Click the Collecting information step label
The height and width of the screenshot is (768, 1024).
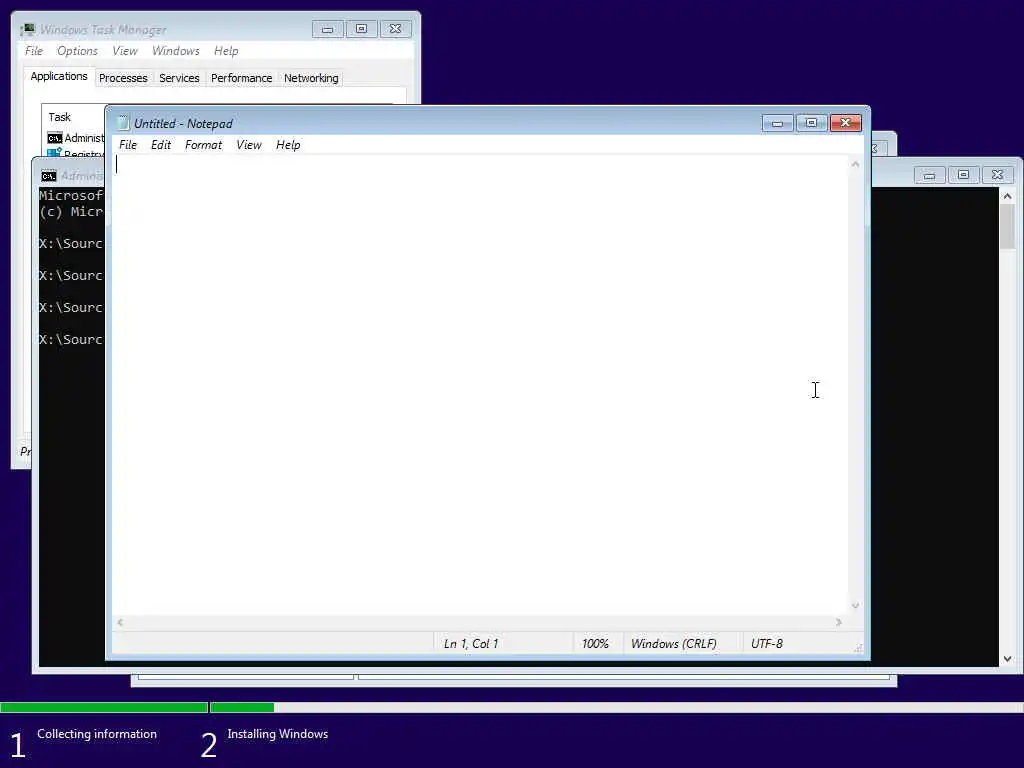[x=97, y=734]
